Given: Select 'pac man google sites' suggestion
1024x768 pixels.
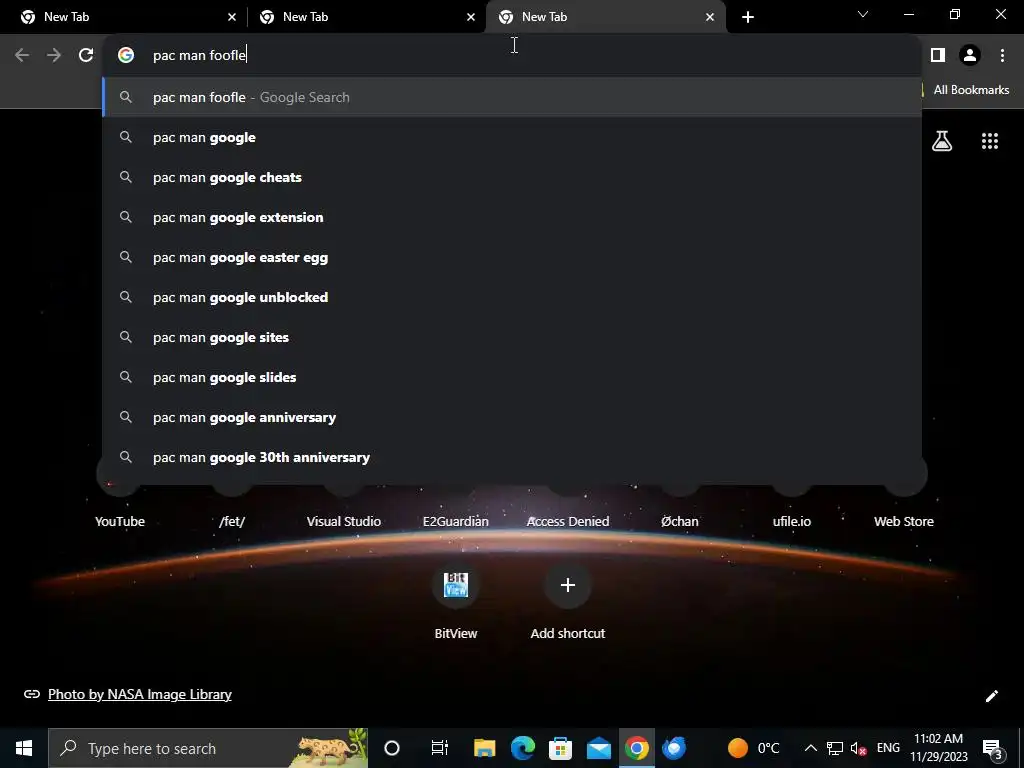Looking at the screenshot, I should click(512, 338).
